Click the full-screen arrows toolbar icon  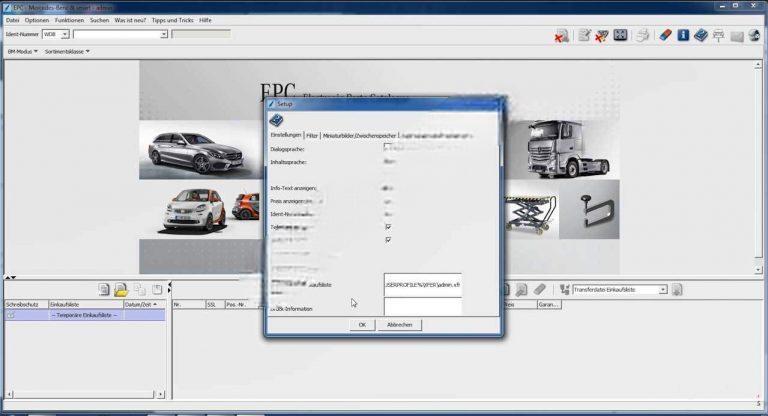(621, 35)
